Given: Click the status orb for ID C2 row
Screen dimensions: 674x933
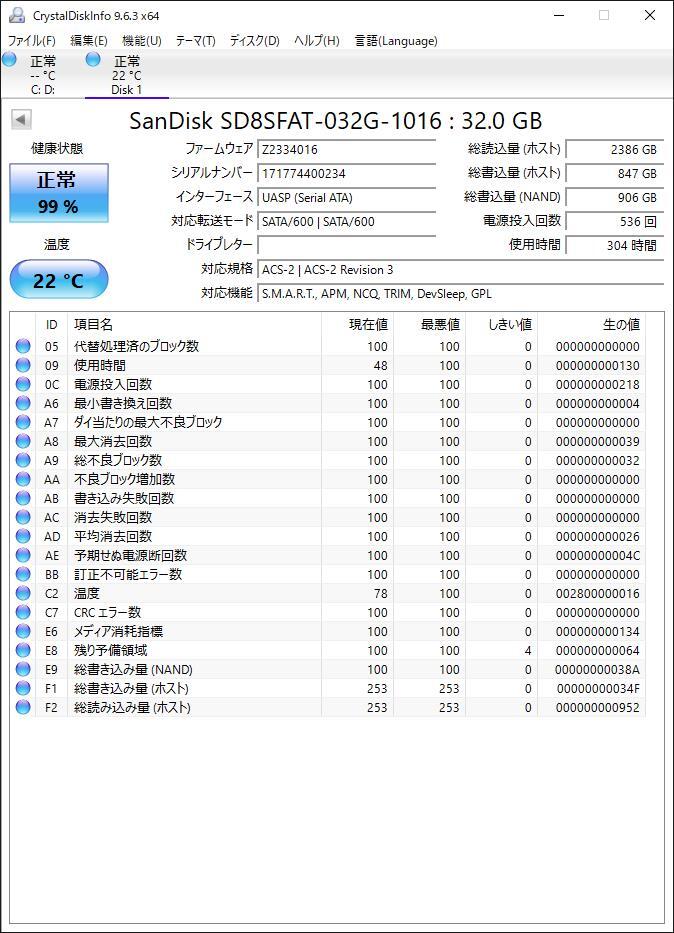Looking at the screenshot, I should (x=23, y=593).
